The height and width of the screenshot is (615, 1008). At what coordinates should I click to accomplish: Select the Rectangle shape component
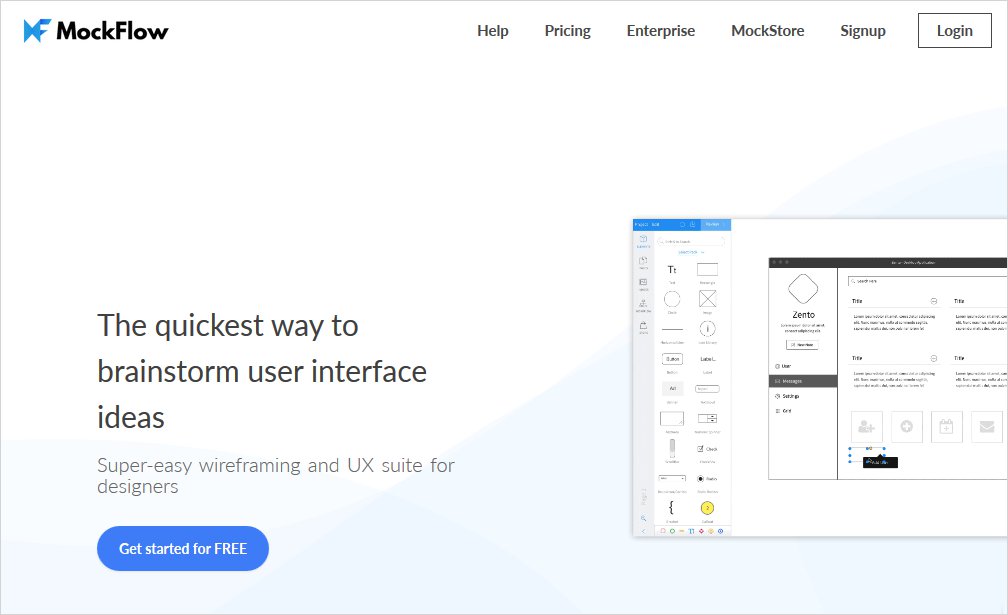(707, 270)
